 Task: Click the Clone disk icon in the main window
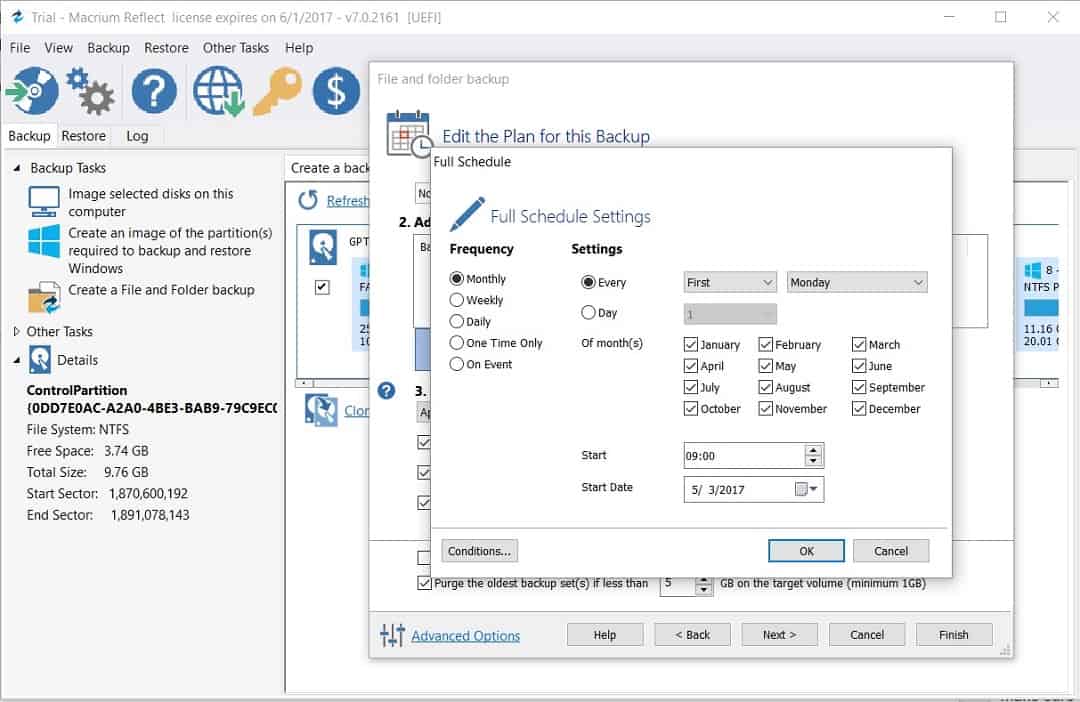click(x=321, y=410)
